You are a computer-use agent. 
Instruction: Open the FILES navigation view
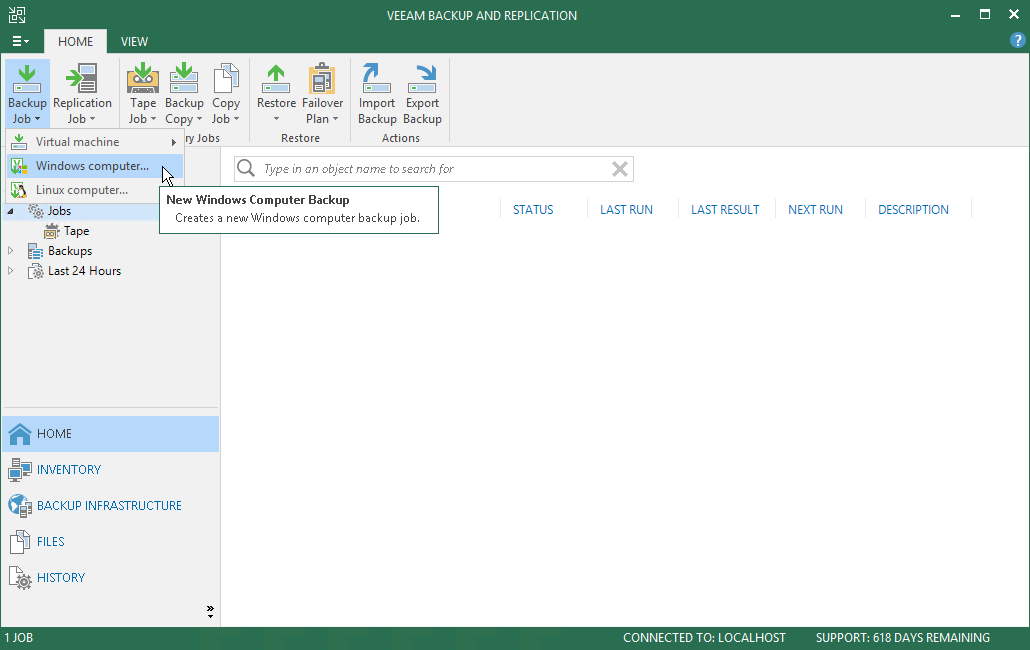click(x=110, y=542)
